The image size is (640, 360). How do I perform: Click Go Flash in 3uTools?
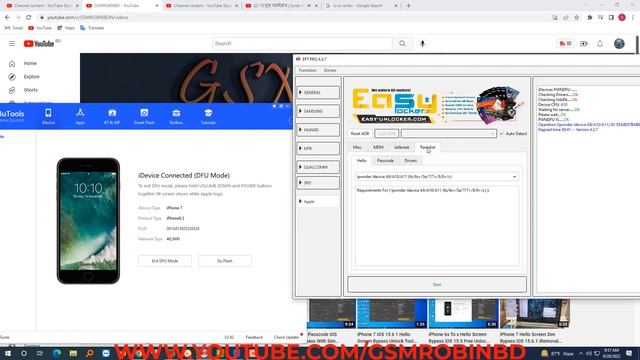click(224, 261)
